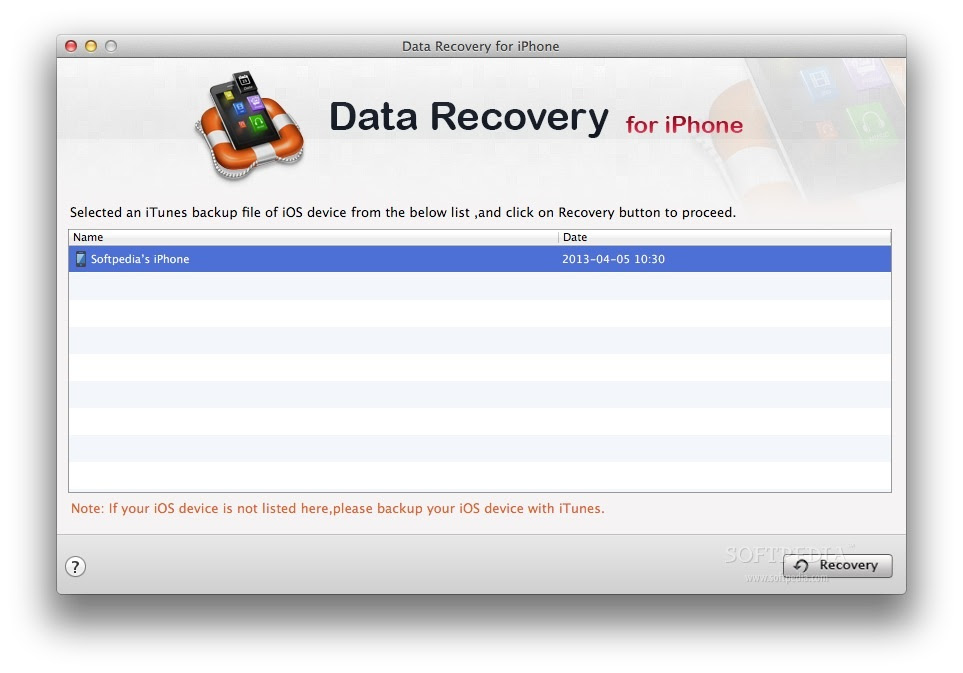Sort by the Date column header

(725, 237)
